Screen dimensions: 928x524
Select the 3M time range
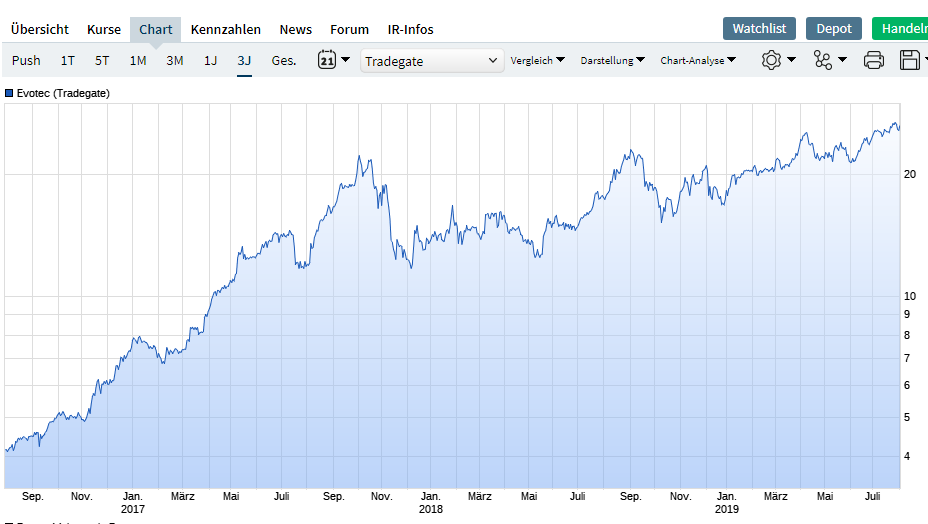[175, 60]
